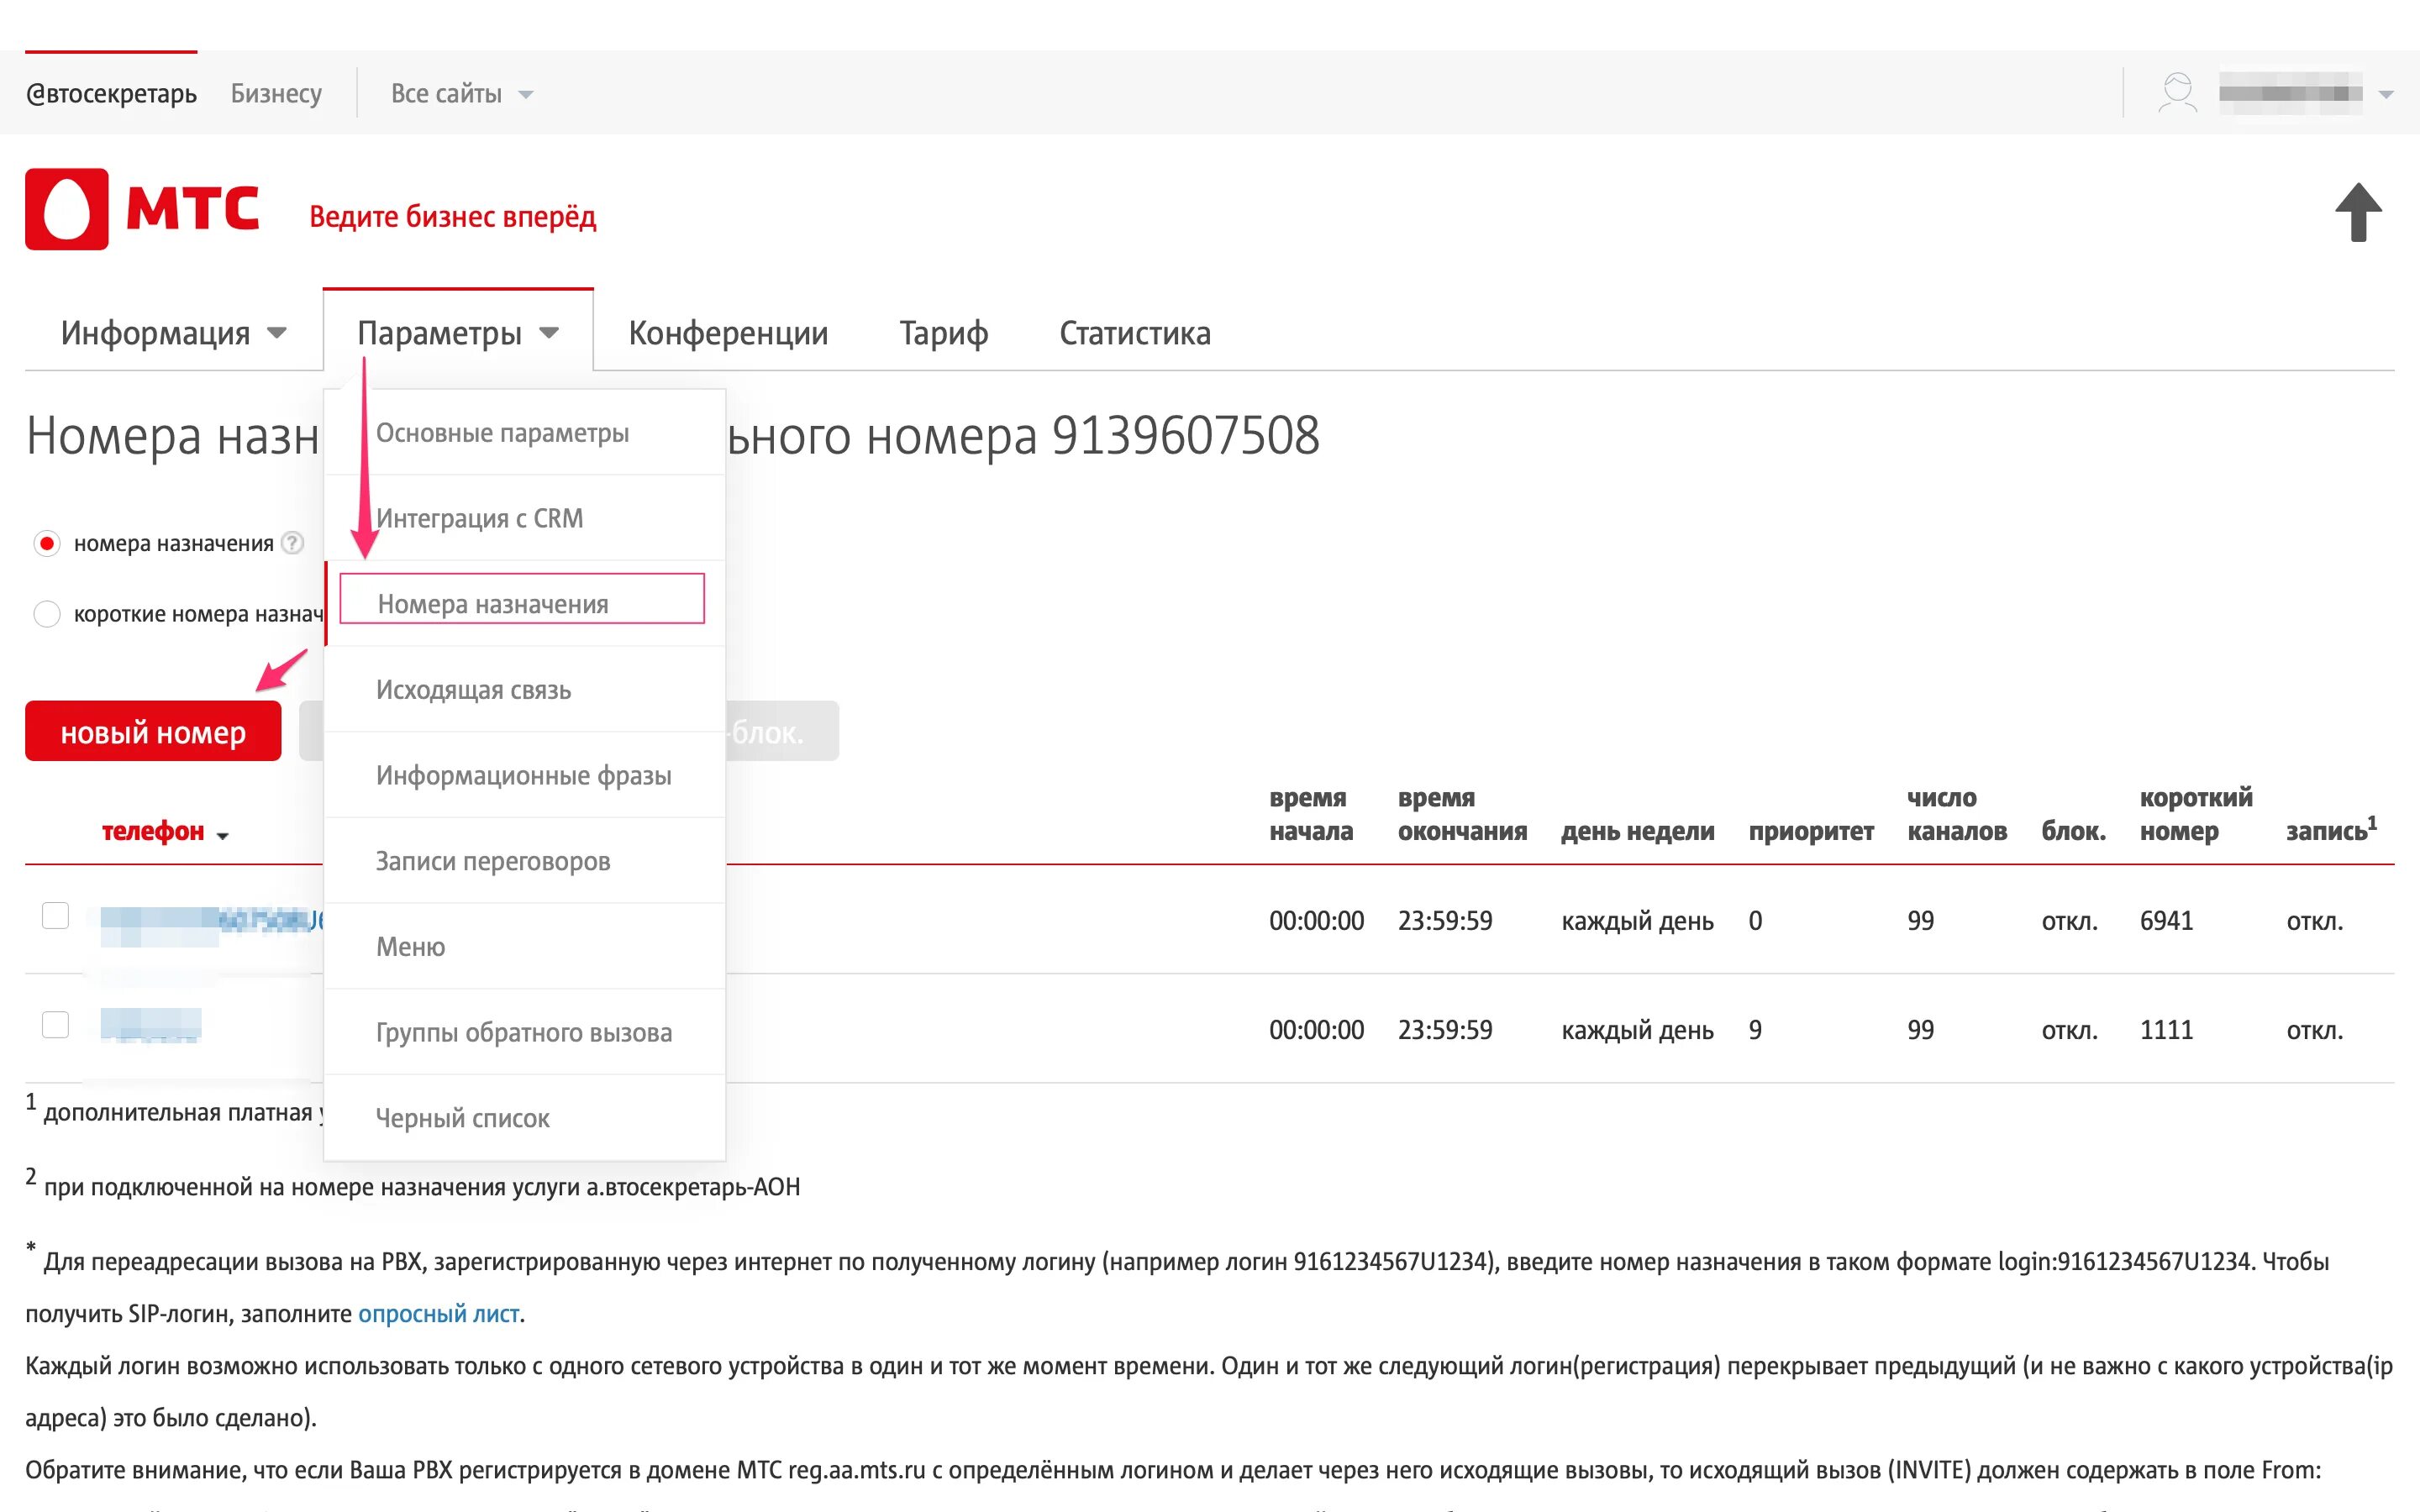Open Группы обратного вызова menu item

(x=525, y=1032)
